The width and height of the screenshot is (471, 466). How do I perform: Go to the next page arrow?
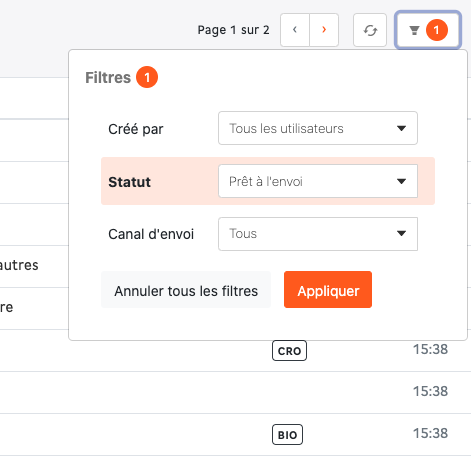tap(324, 30)
